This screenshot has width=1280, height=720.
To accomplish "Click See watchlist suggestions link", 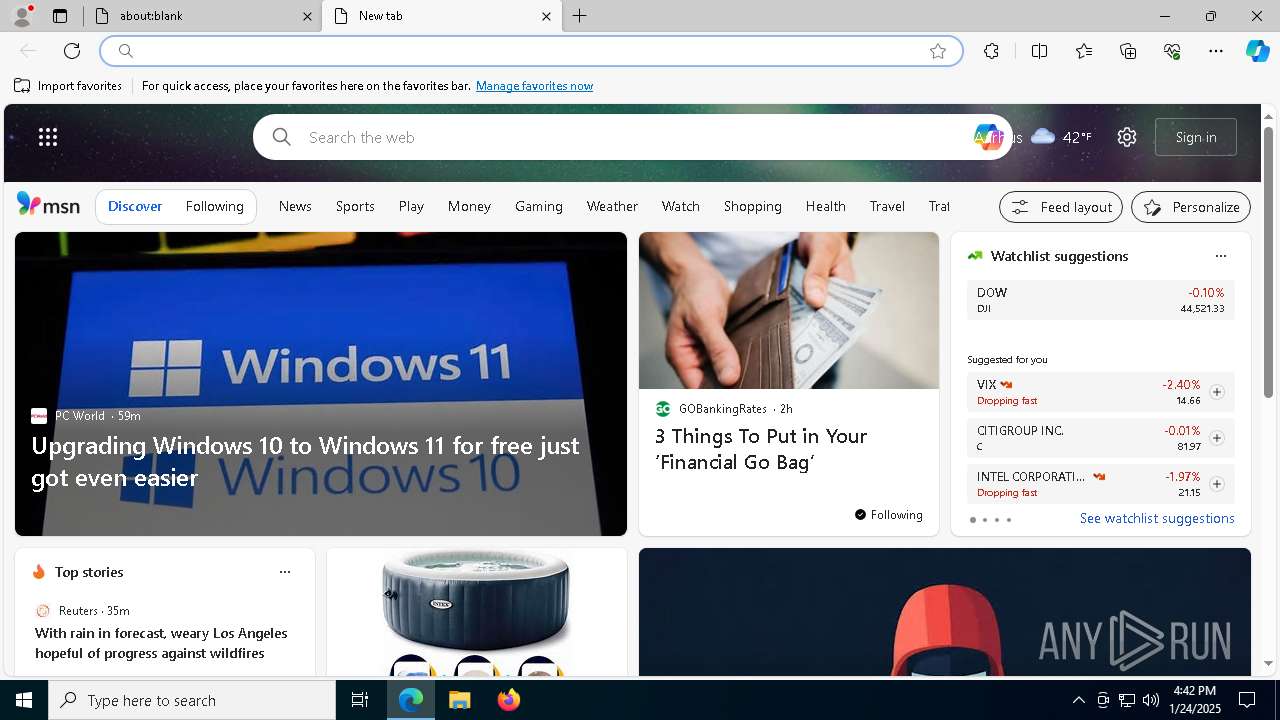I will pyautogui.click(x=1157, y=518).
